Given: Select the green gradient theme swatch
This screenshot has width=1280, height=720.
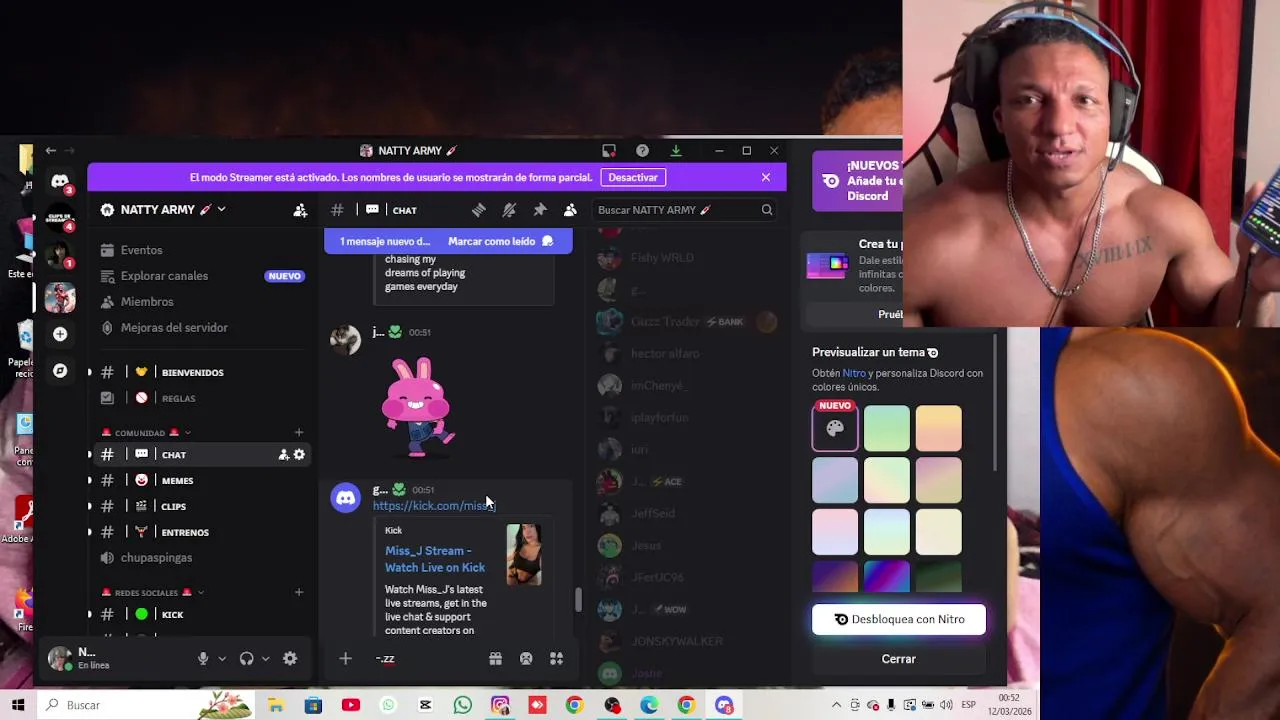Looking at the screenshot, I should [887, 429].
